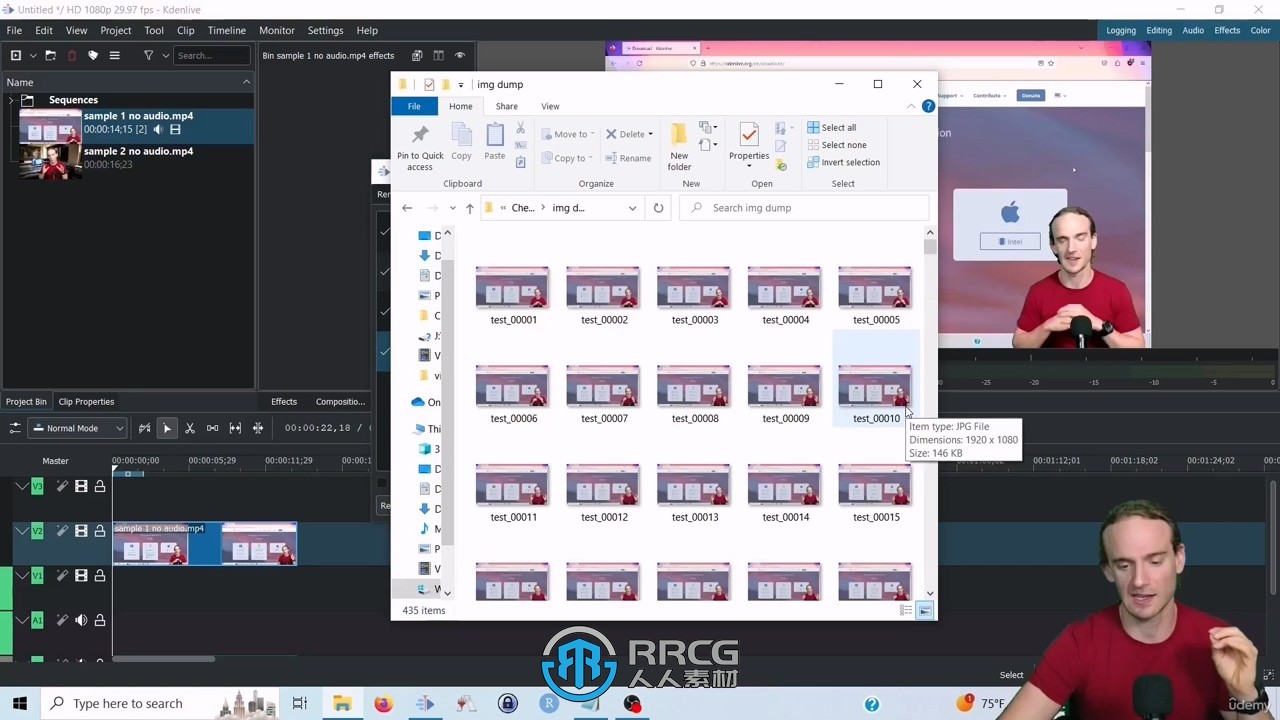1280x720 pixels.
Task: Go up one folder level in Explorer
Action: [x=469, y=208]
